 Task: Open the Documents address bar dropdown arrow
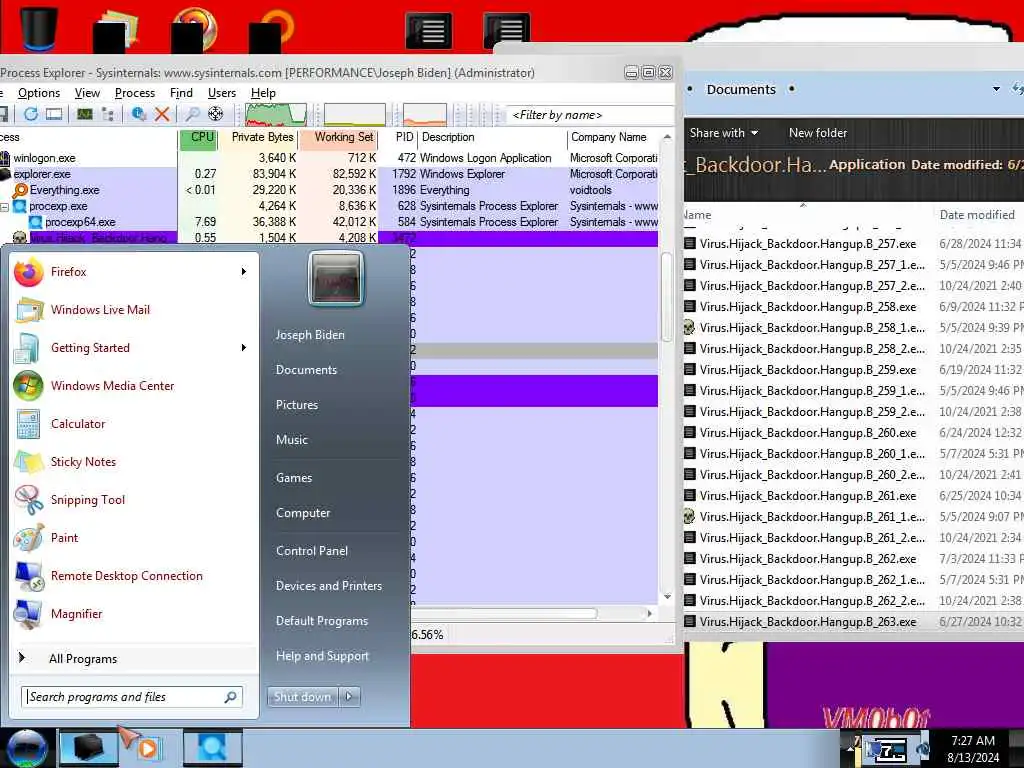point(996,89)
